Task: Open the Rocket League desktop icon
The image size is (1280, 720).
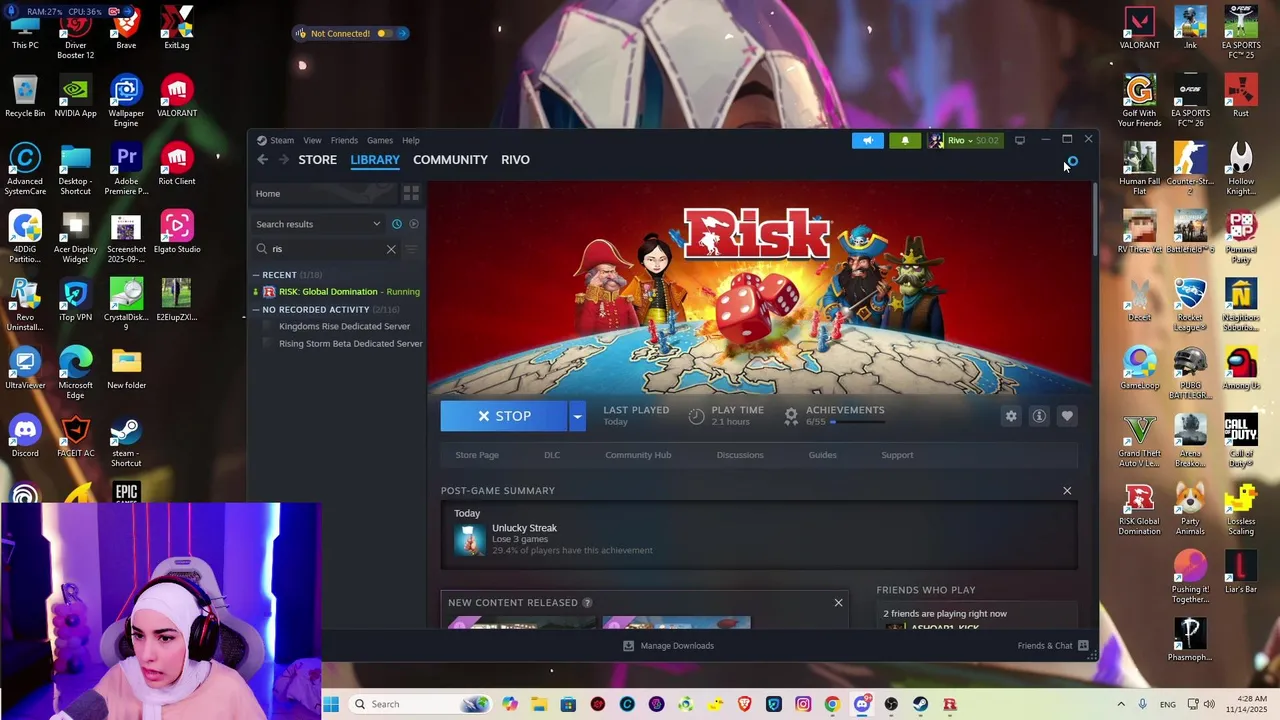Action: 1189,302
